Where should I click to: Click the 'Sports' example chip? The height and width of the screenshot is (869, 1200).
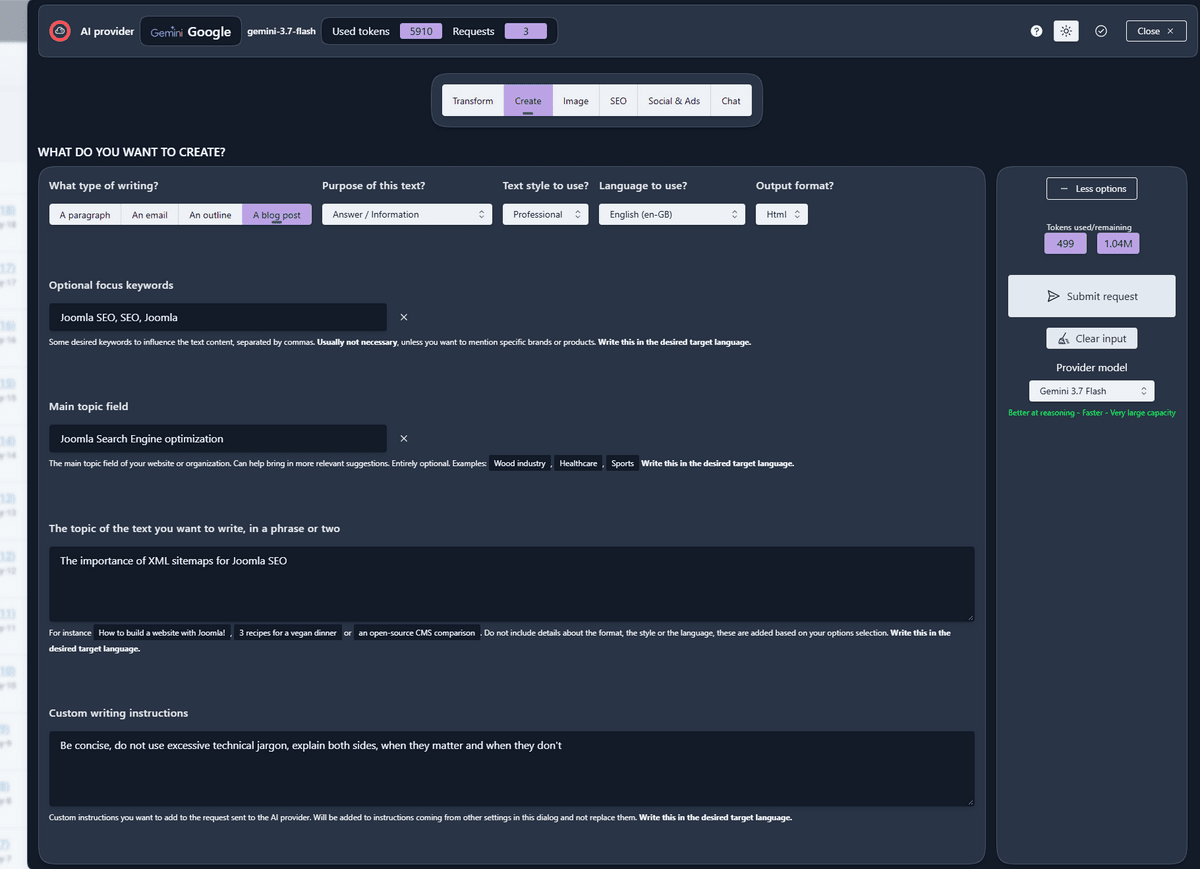[x=623, y=464]
